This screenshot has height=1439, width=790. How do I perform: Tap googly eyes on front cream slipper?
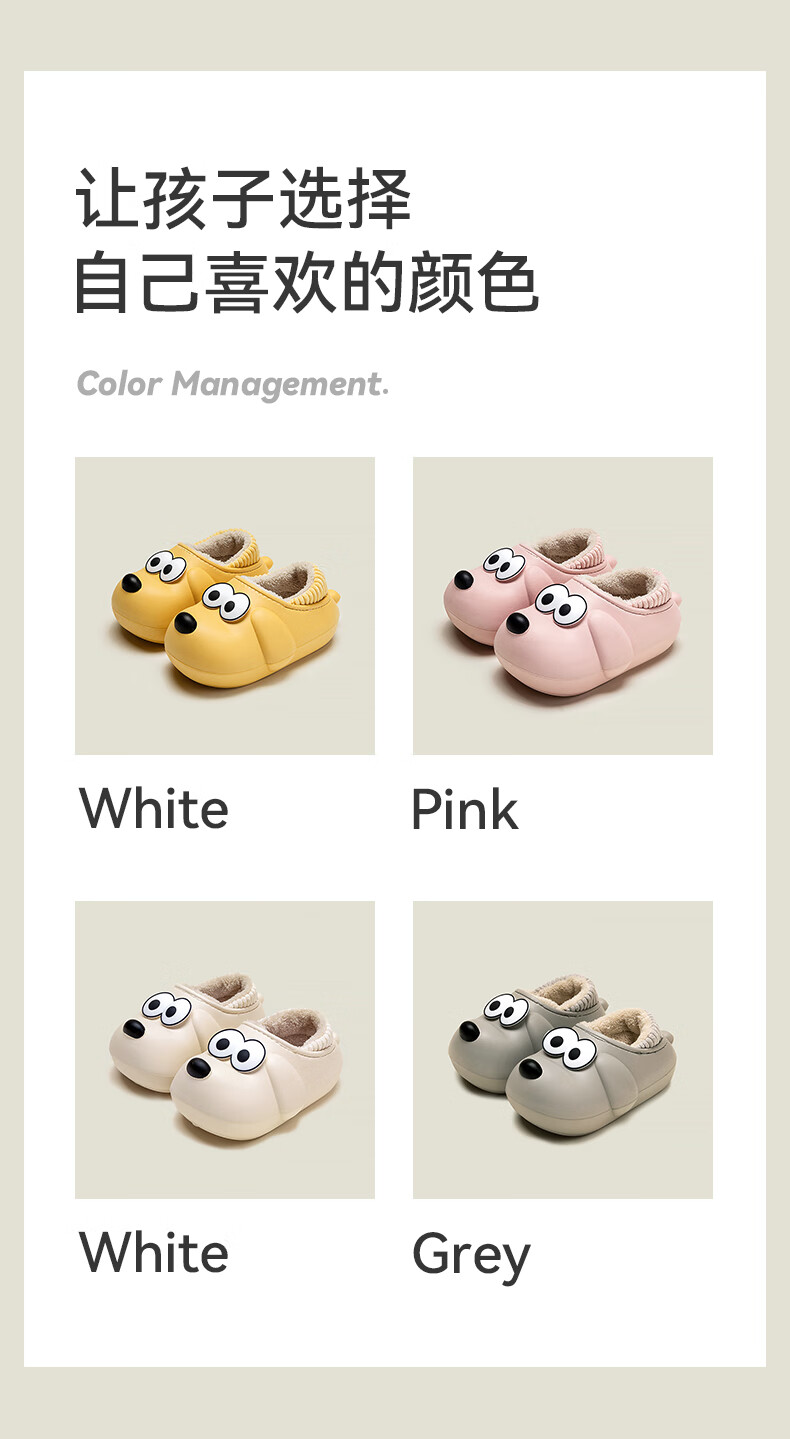pos(237,1049)
